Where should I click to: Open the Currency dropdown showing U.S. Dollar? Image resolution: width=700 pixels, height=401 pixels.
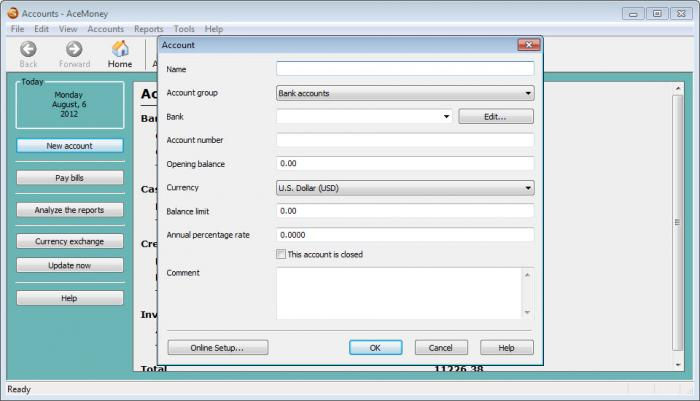405,188
